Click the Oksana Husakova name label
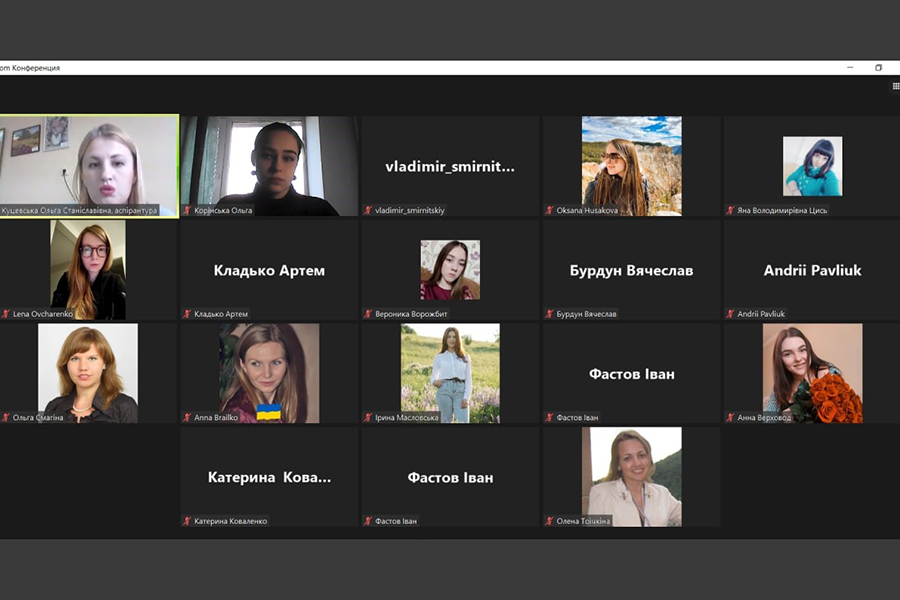The width and height of the screenshot is (900, 600). (587, 211)
